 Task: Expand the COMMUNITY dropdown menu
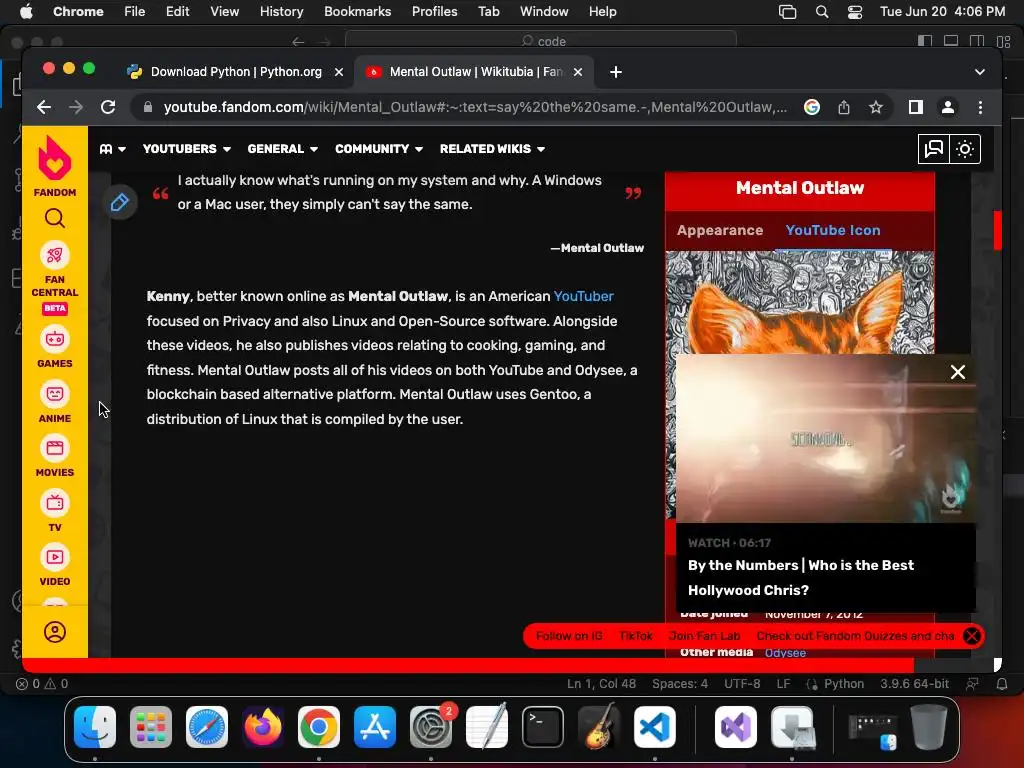(379, 149)
